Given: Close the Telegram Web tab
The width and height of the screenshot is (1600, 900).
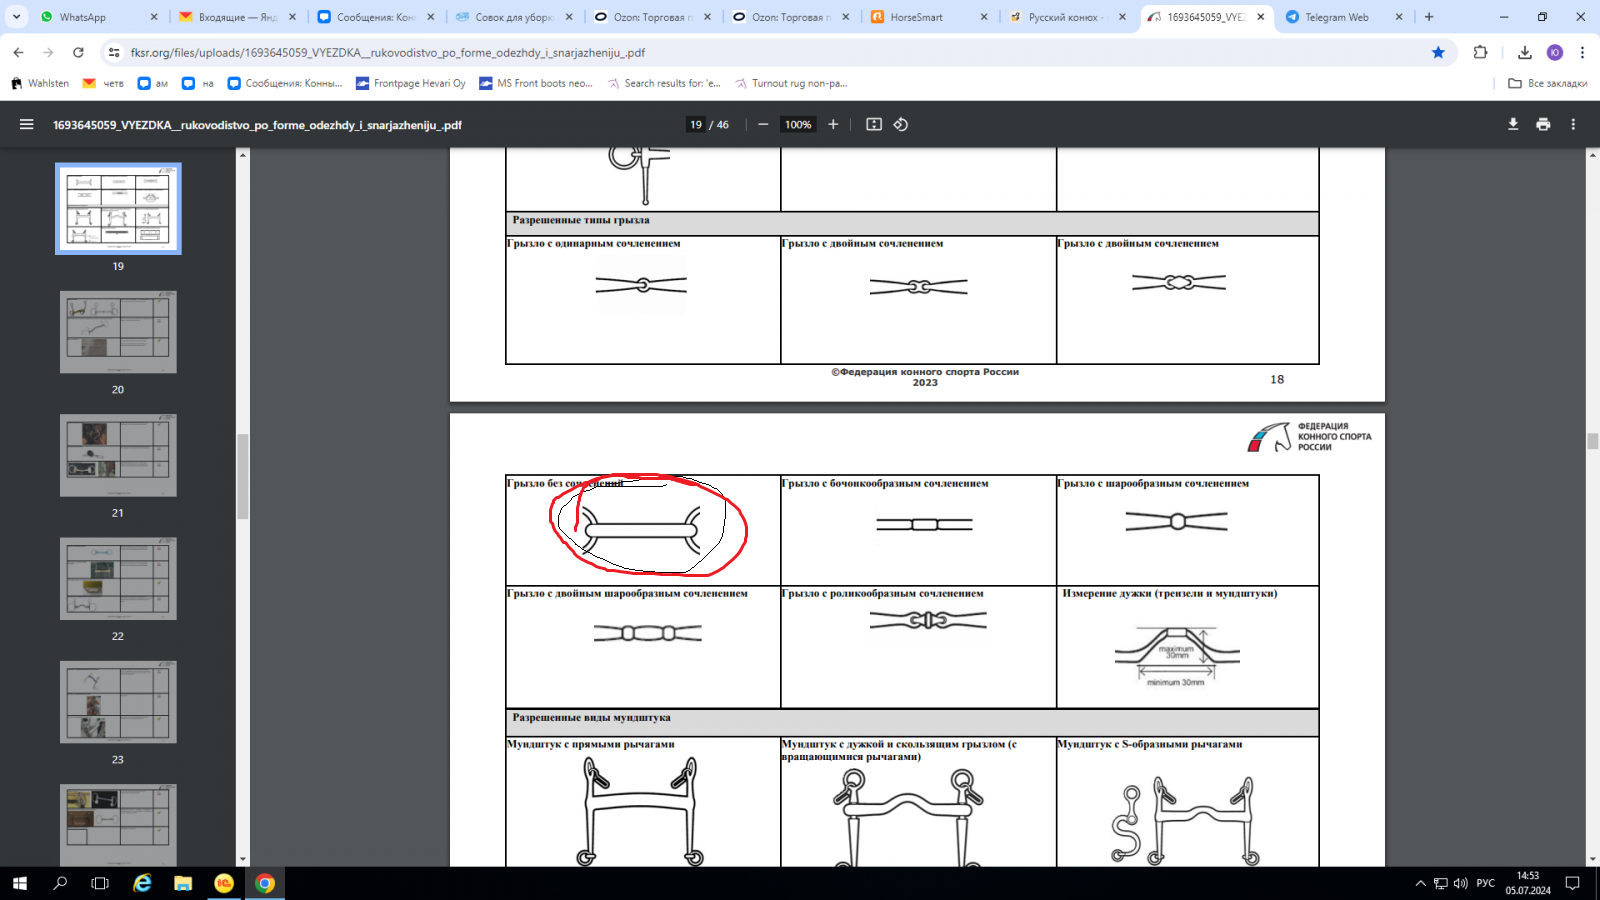Looking at the screenshot, I should 1399,17.
